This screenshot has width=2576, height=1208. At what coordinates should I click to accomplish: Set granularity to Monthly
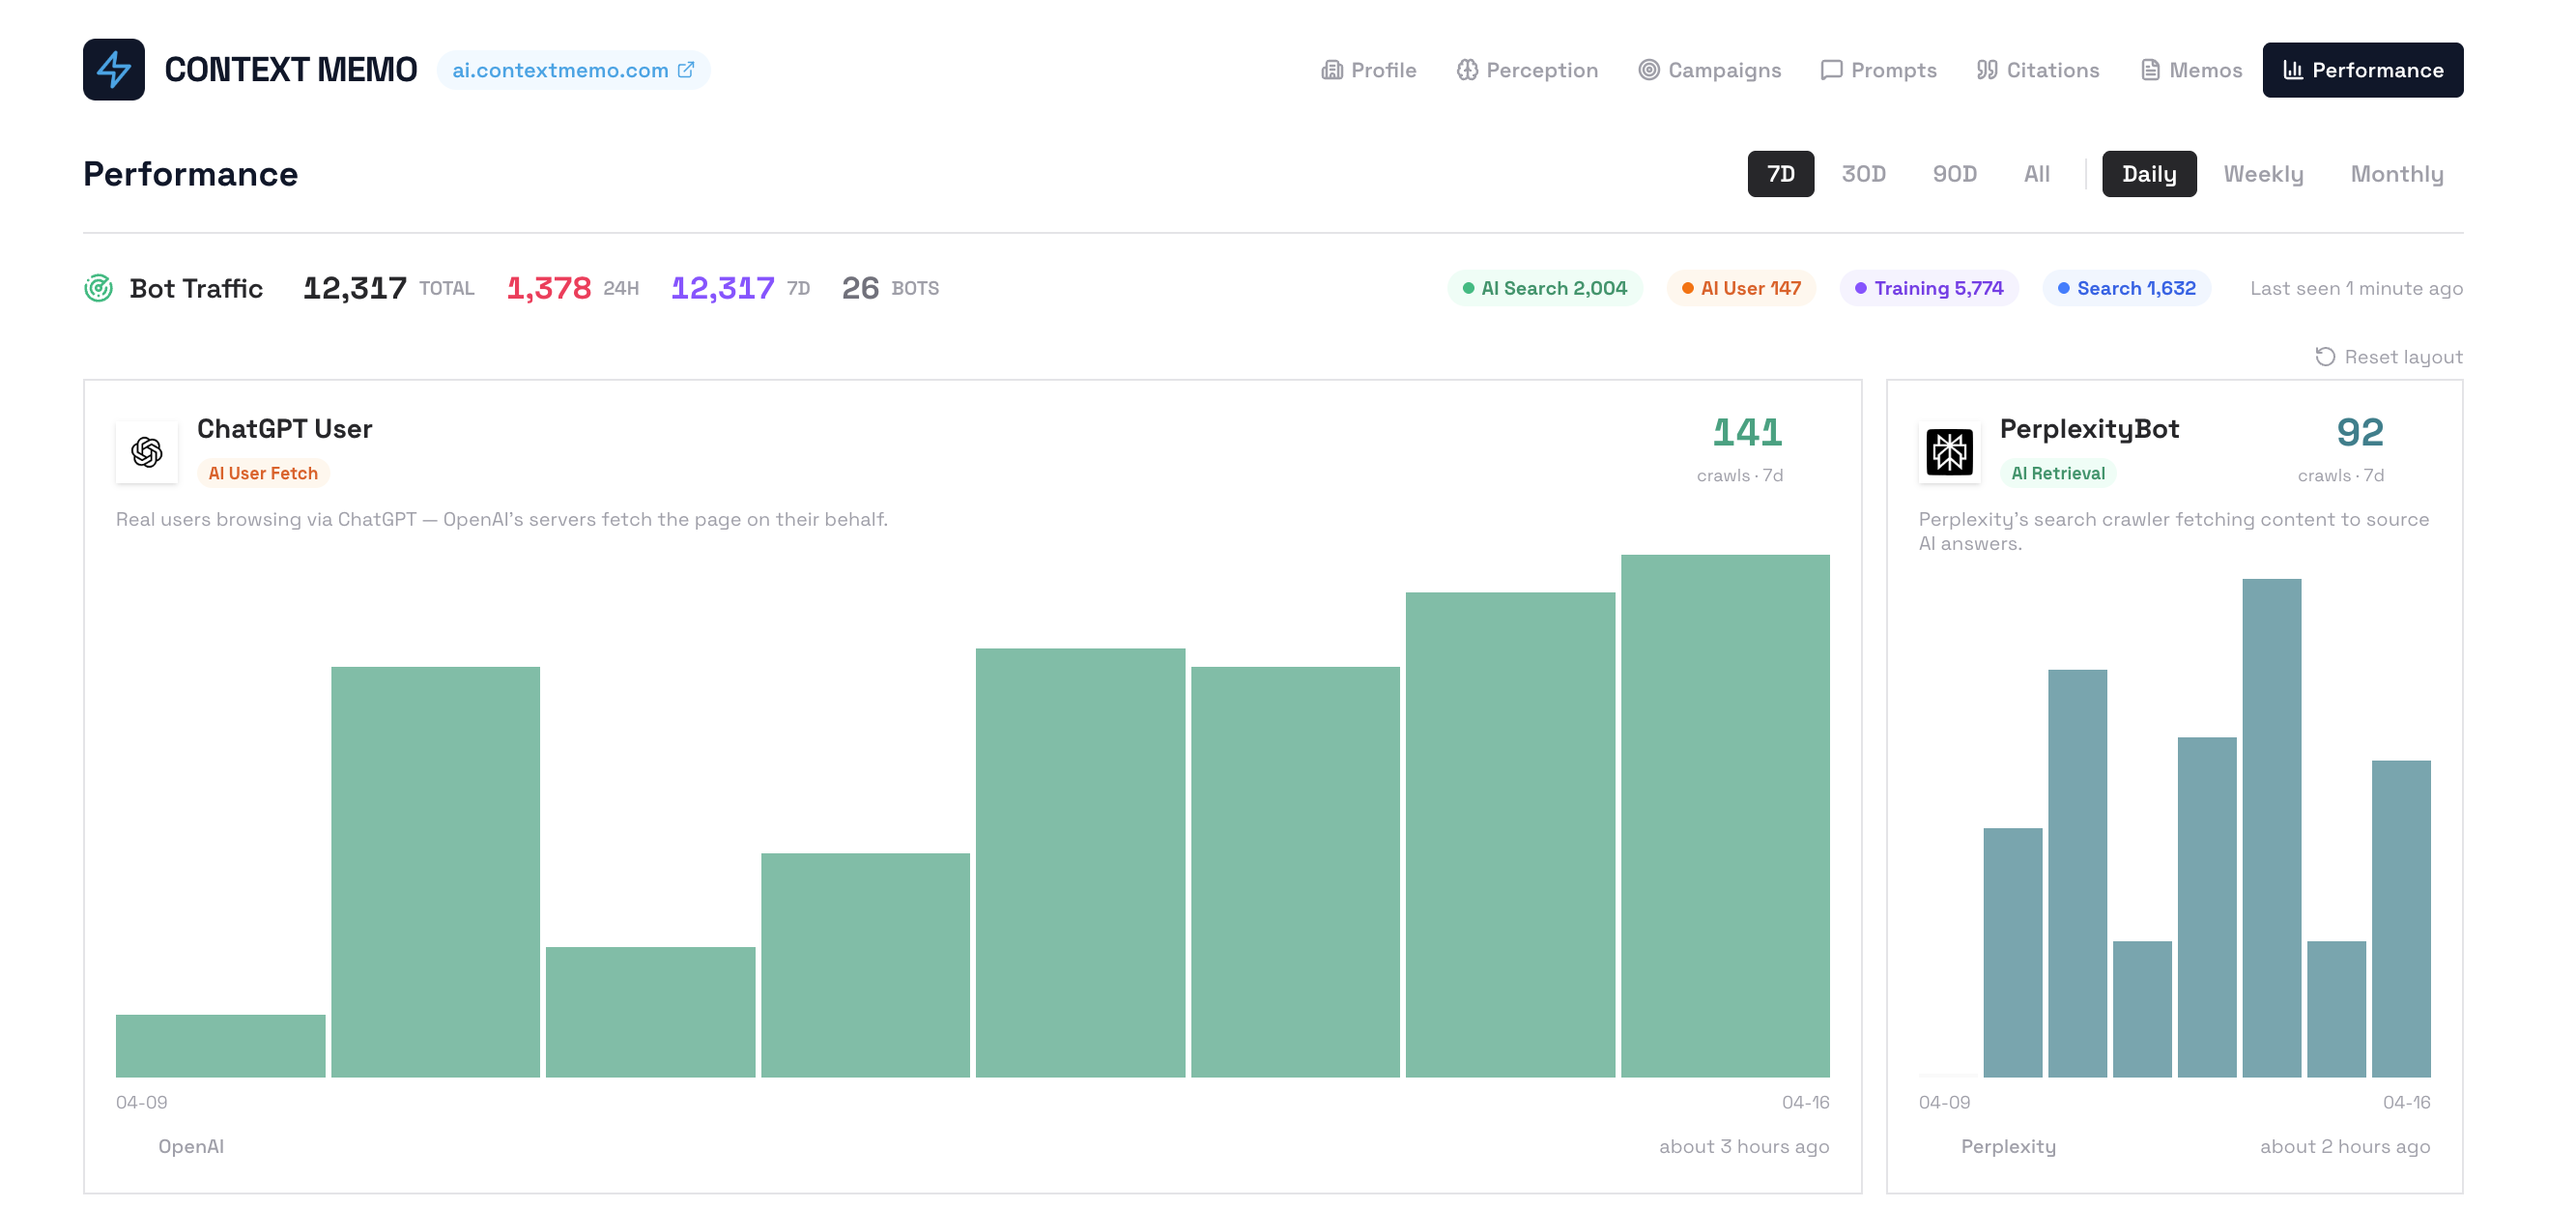2396,174
